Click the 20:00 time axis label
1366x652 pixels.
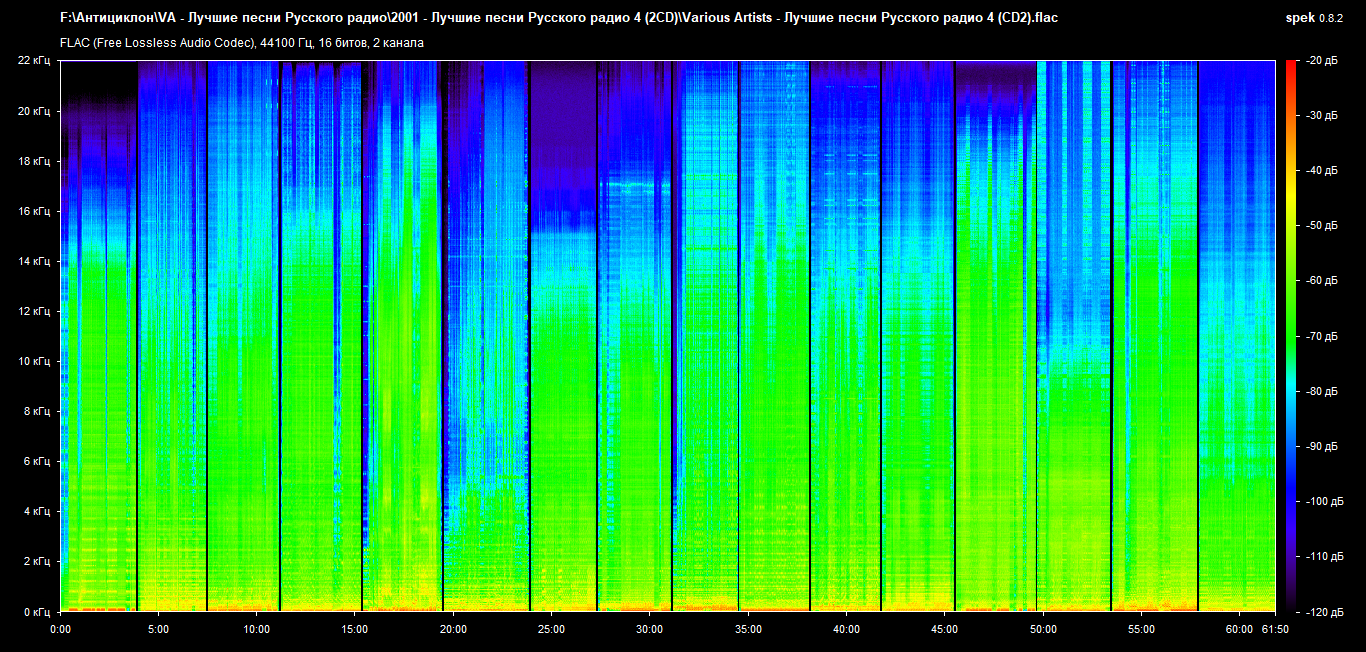(x=453, y=629)
